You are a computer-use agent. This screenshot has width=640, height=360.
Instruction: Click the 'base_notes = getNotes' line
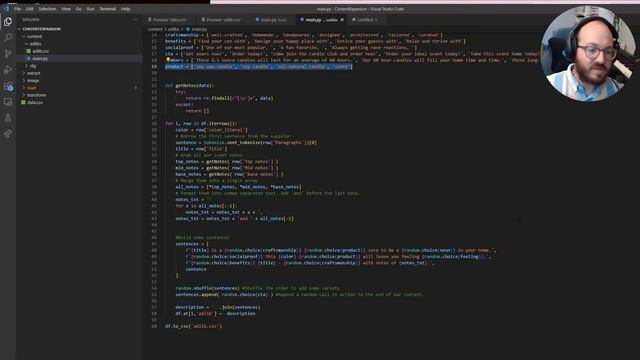point(229,174)
